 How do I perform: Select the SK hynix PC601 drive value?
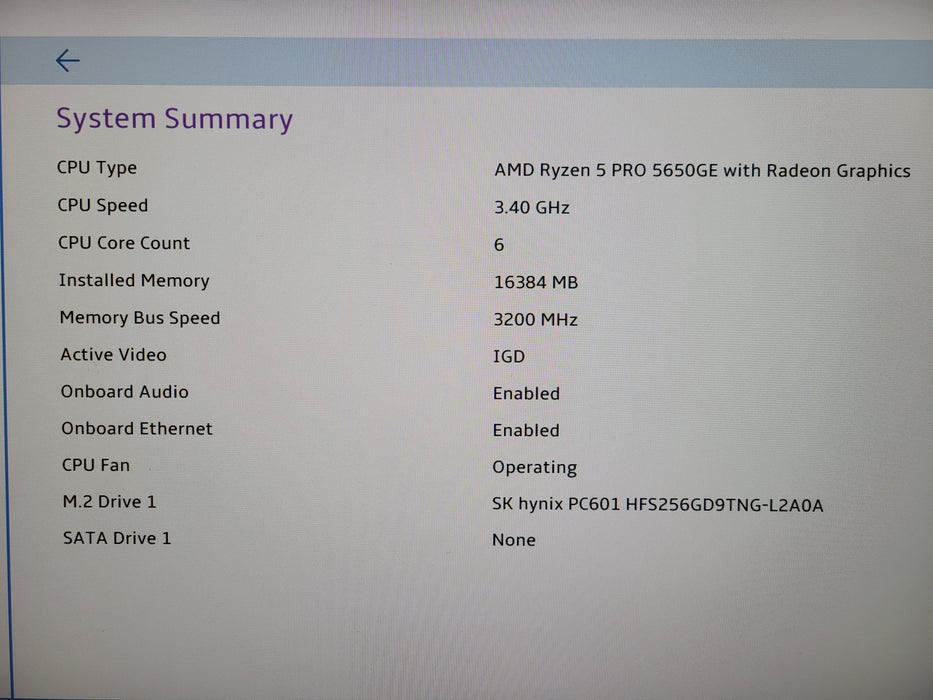[x=658, y=505]
